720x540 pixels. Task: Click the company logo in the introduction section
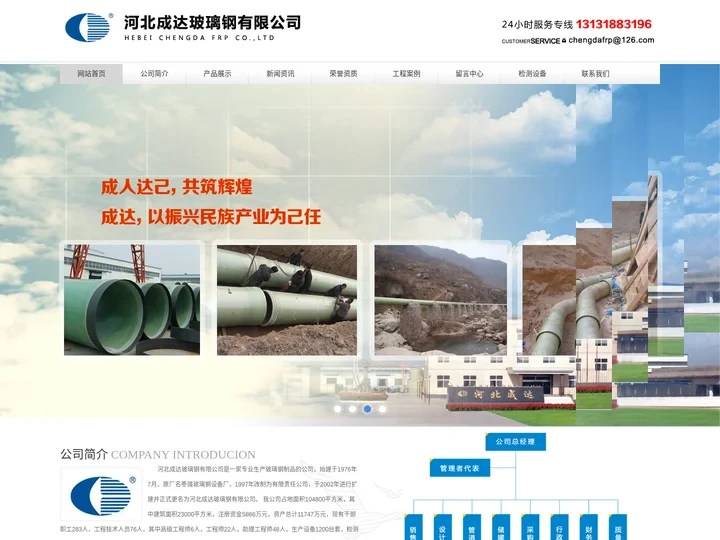point(101,494)
